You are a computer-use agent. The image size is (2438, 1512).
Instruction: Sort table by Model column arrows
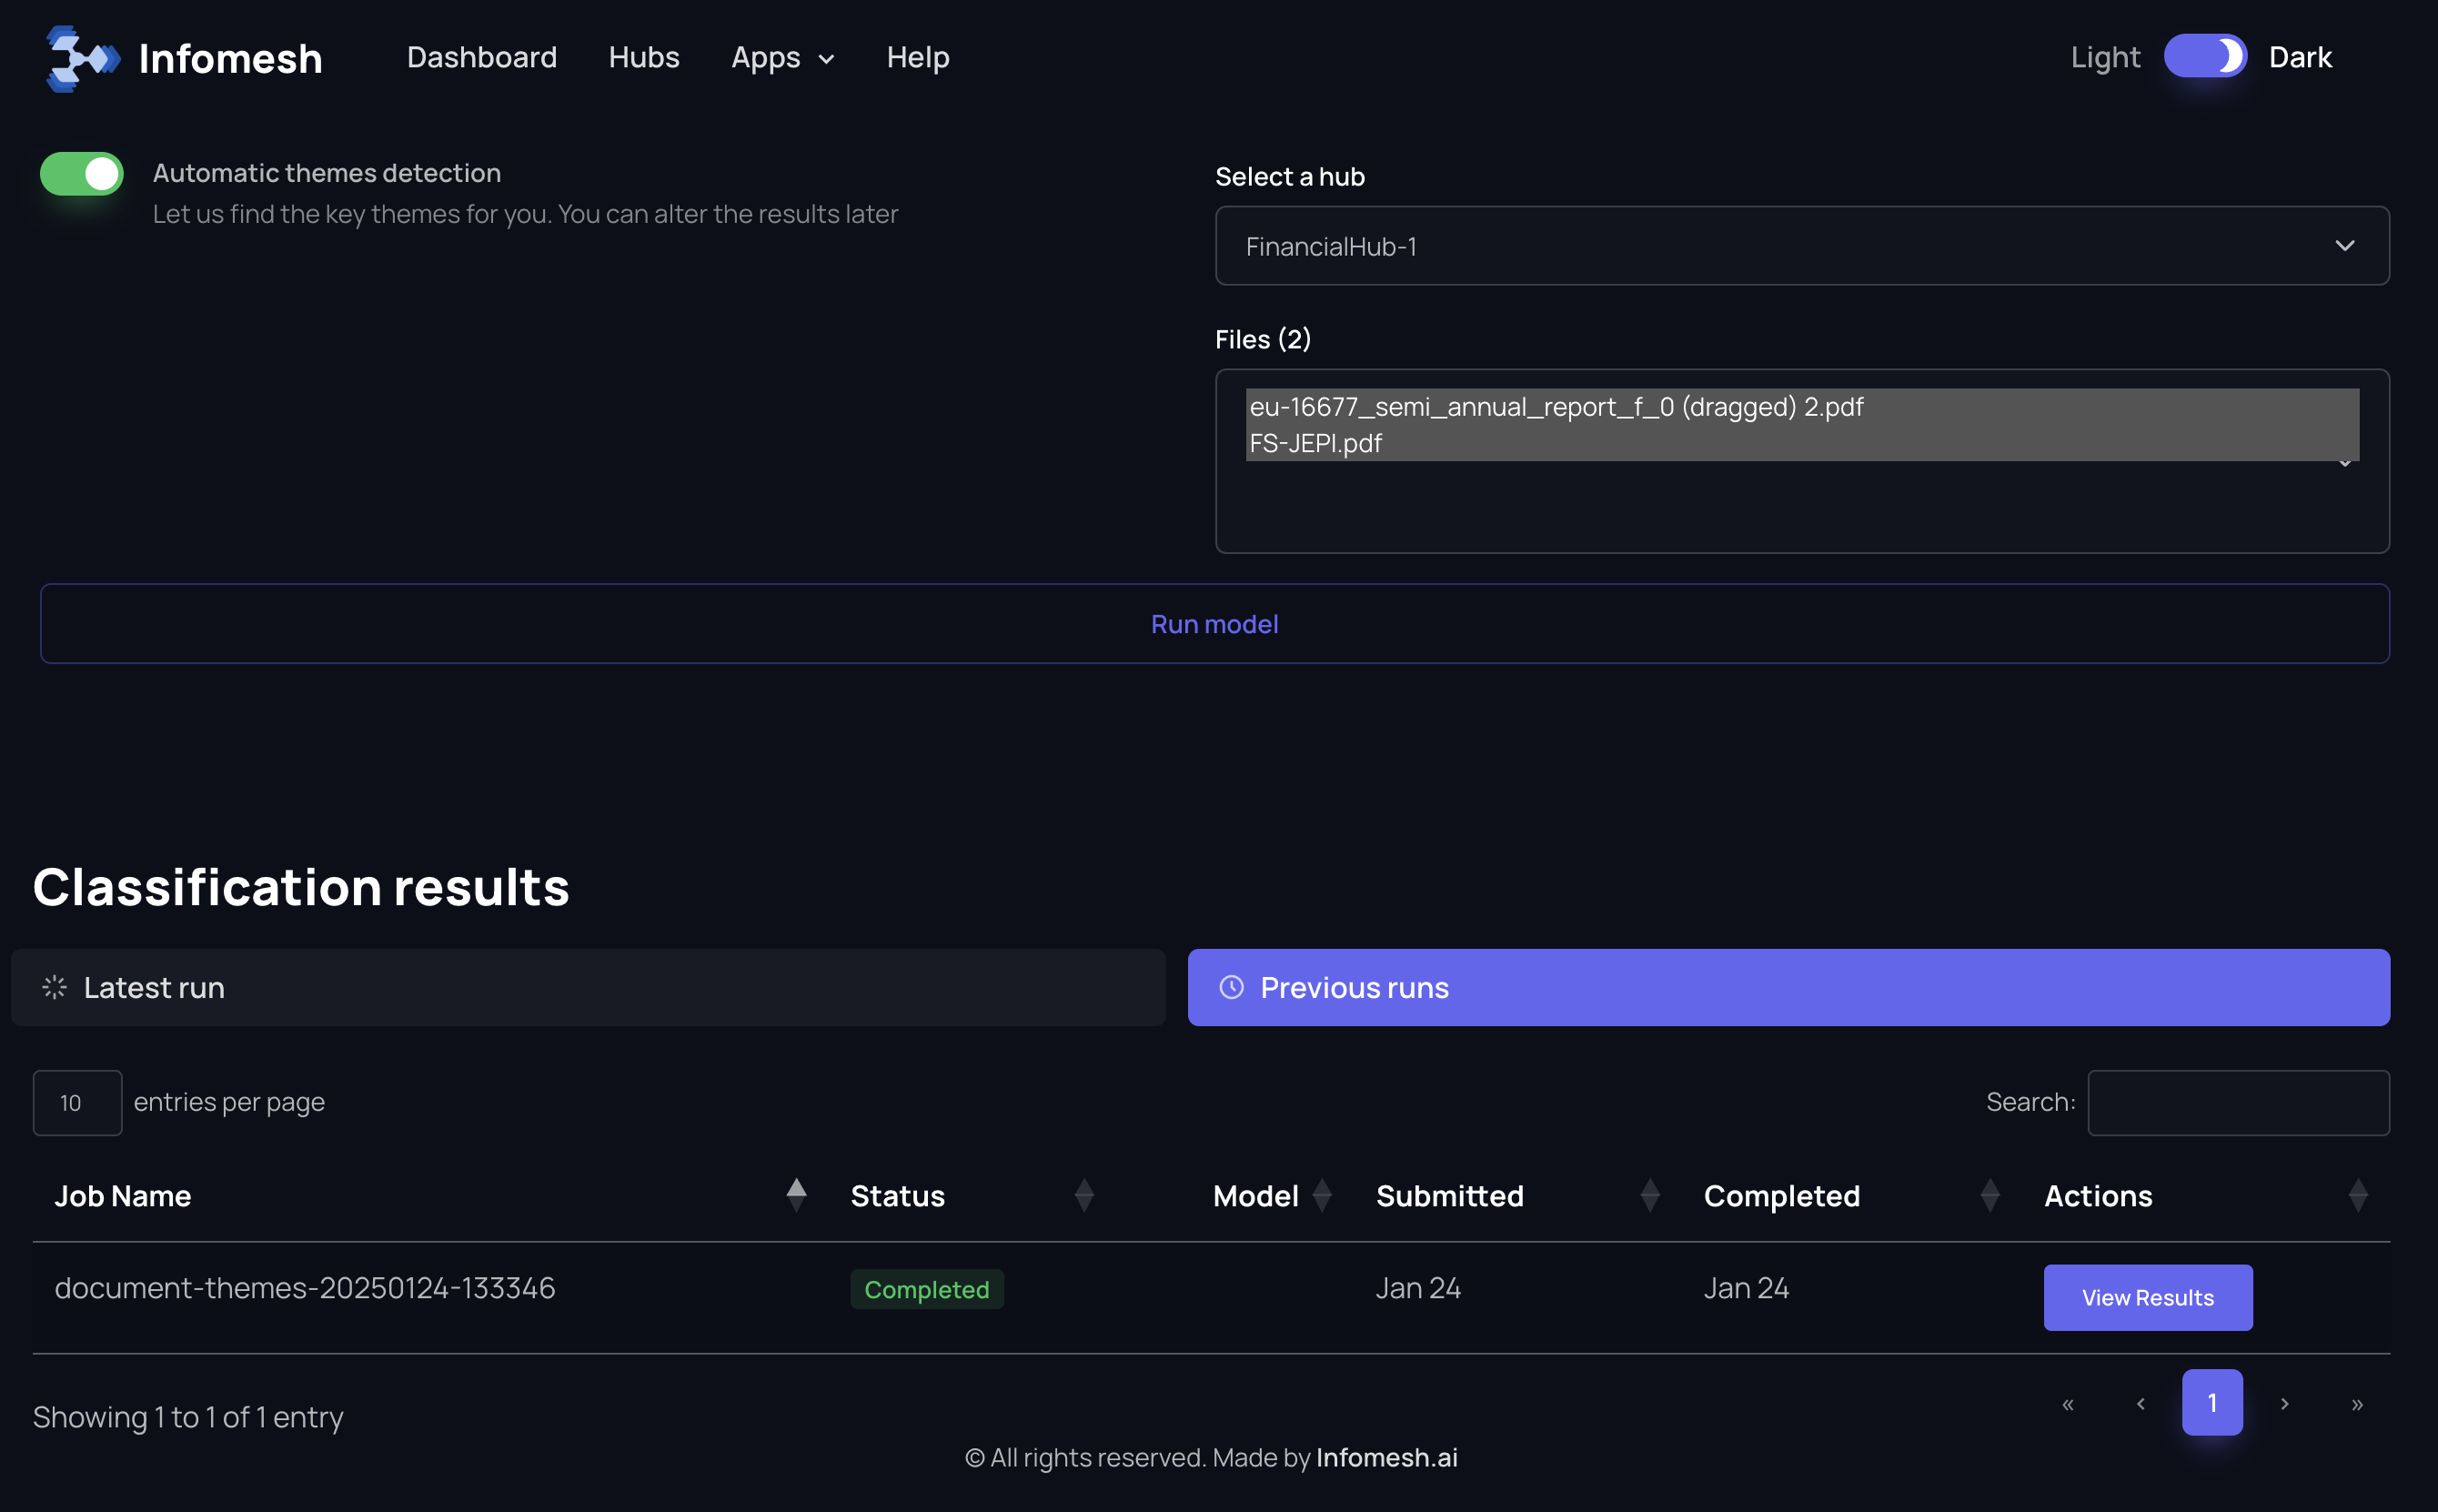(x=1322, y=1195)
